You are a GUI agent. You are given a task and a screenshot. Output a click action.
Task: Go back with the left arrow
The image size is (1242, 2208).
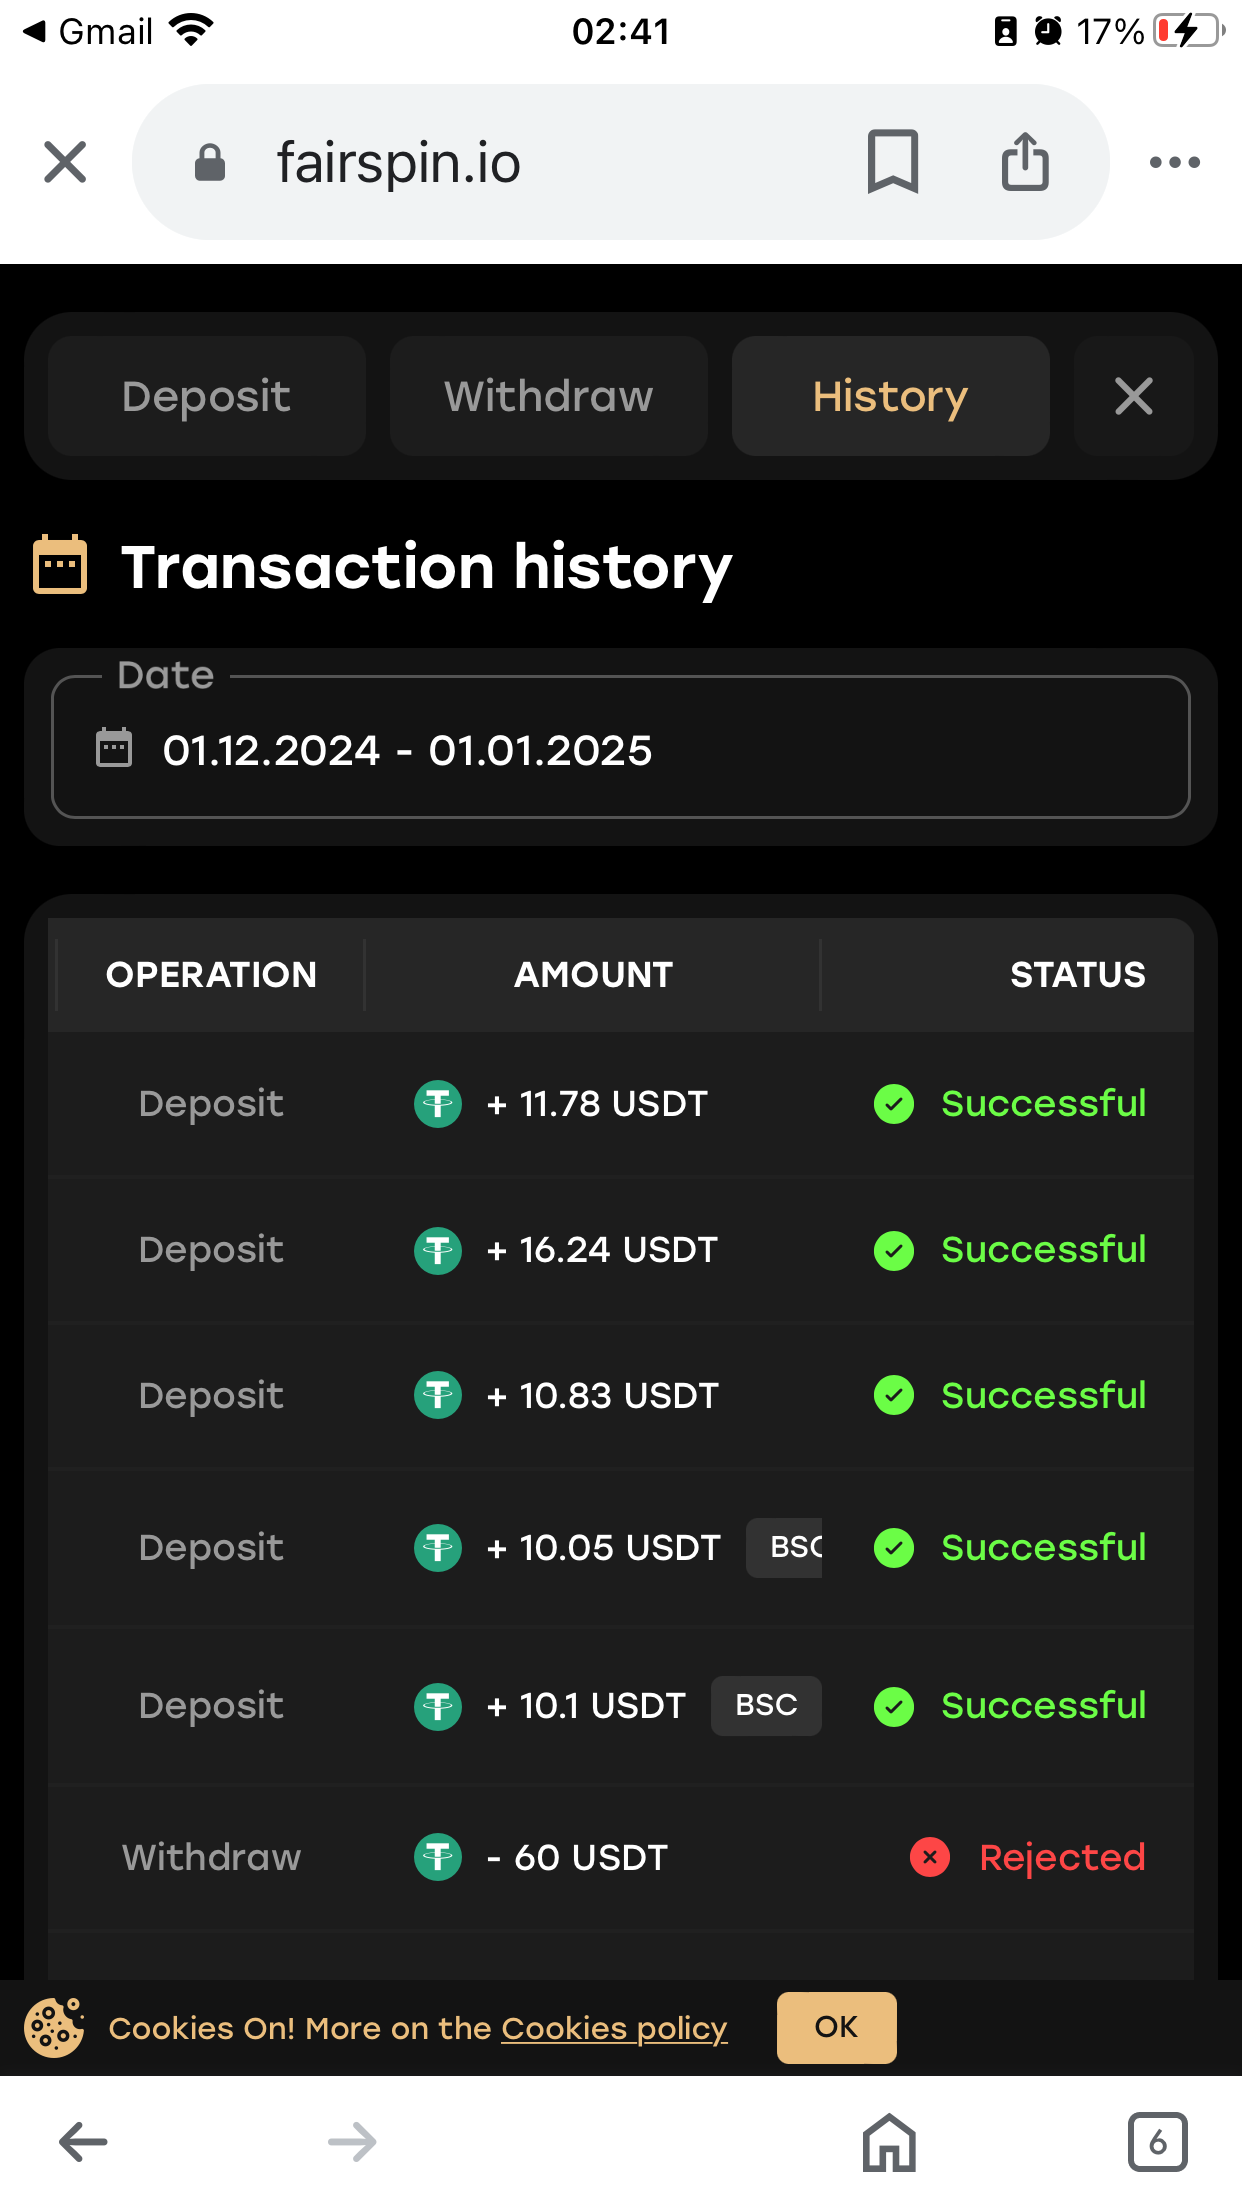pos(83,2141)
